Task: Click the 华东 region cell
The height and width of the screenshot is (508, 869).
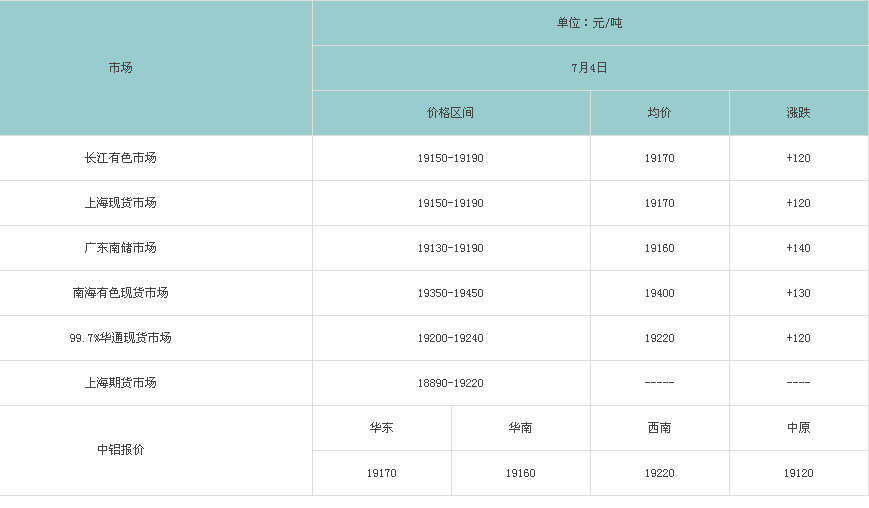Action: [x=381, y=428]
